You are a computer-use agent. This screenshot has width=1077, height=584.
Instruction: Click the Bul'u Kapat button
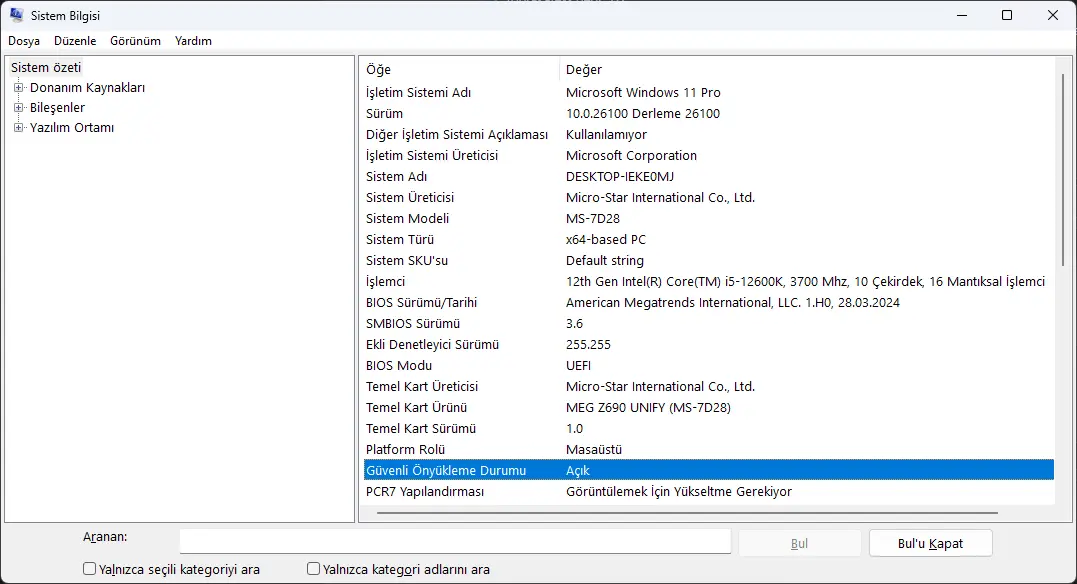click(x=930, y=543)
